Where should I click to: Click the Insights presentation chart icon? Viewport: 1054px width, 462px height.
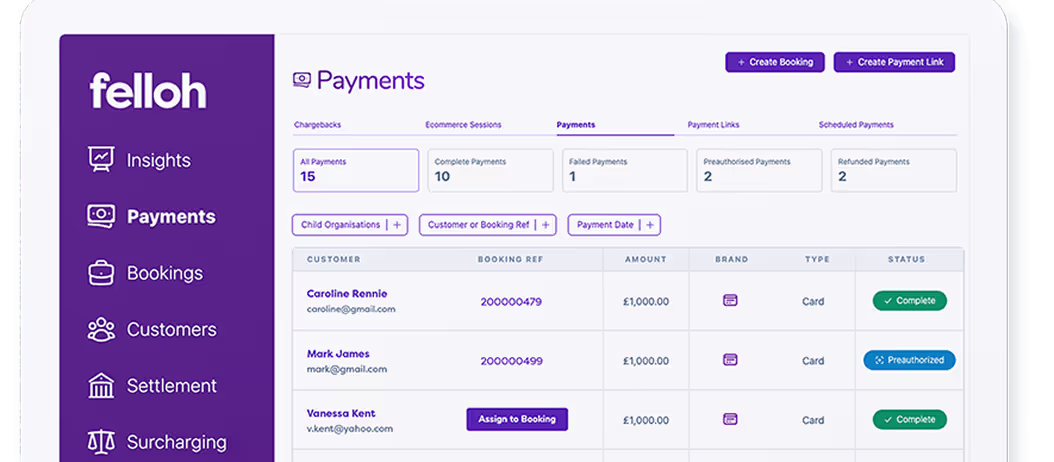(102, 159)
